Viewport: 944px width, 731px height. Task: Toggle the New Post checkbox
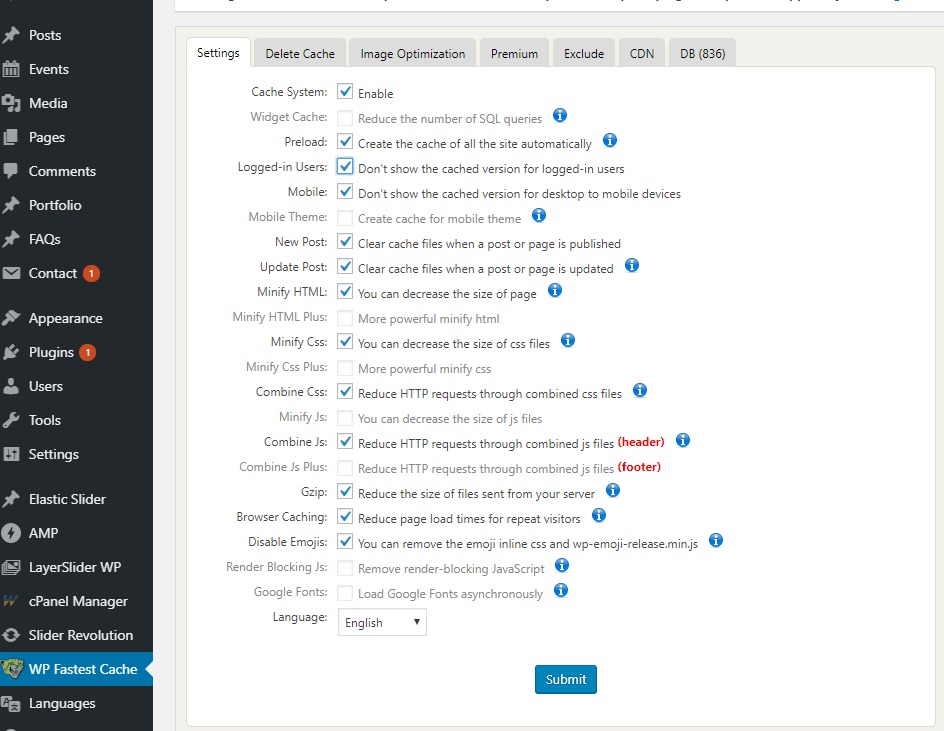click(x=345, y=241)
